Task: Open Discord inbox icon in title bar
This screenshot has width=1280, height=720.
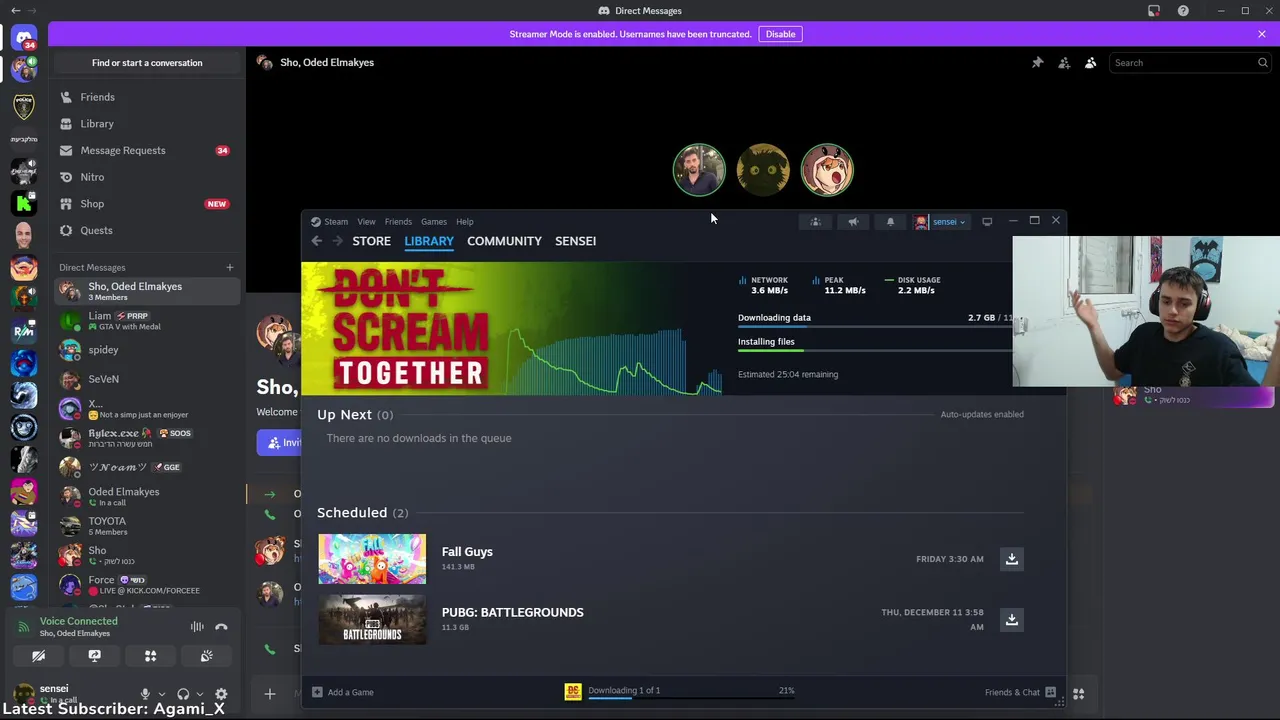Action: tap(1154, 11)
